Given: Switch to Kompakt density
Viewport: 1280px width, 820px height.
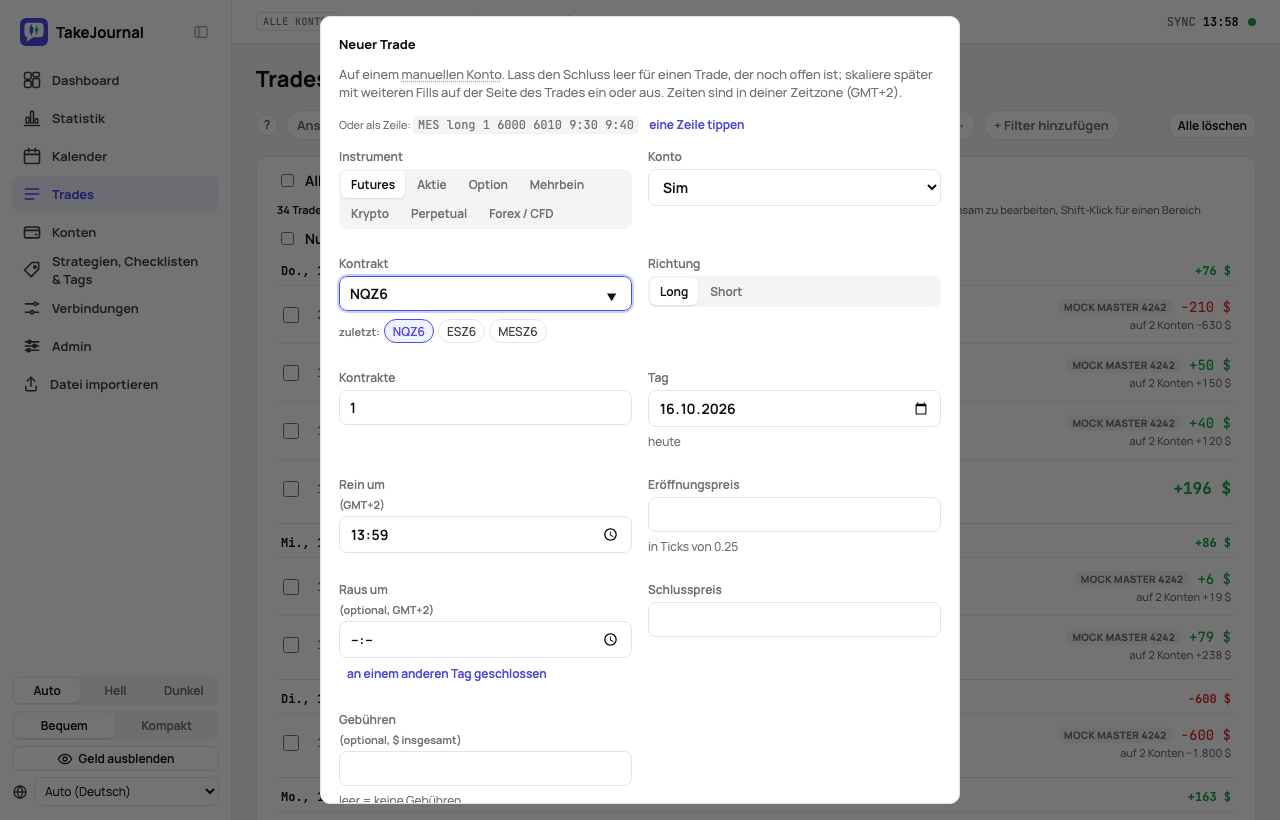Looking at the screenshot, I should click(166, 726).
